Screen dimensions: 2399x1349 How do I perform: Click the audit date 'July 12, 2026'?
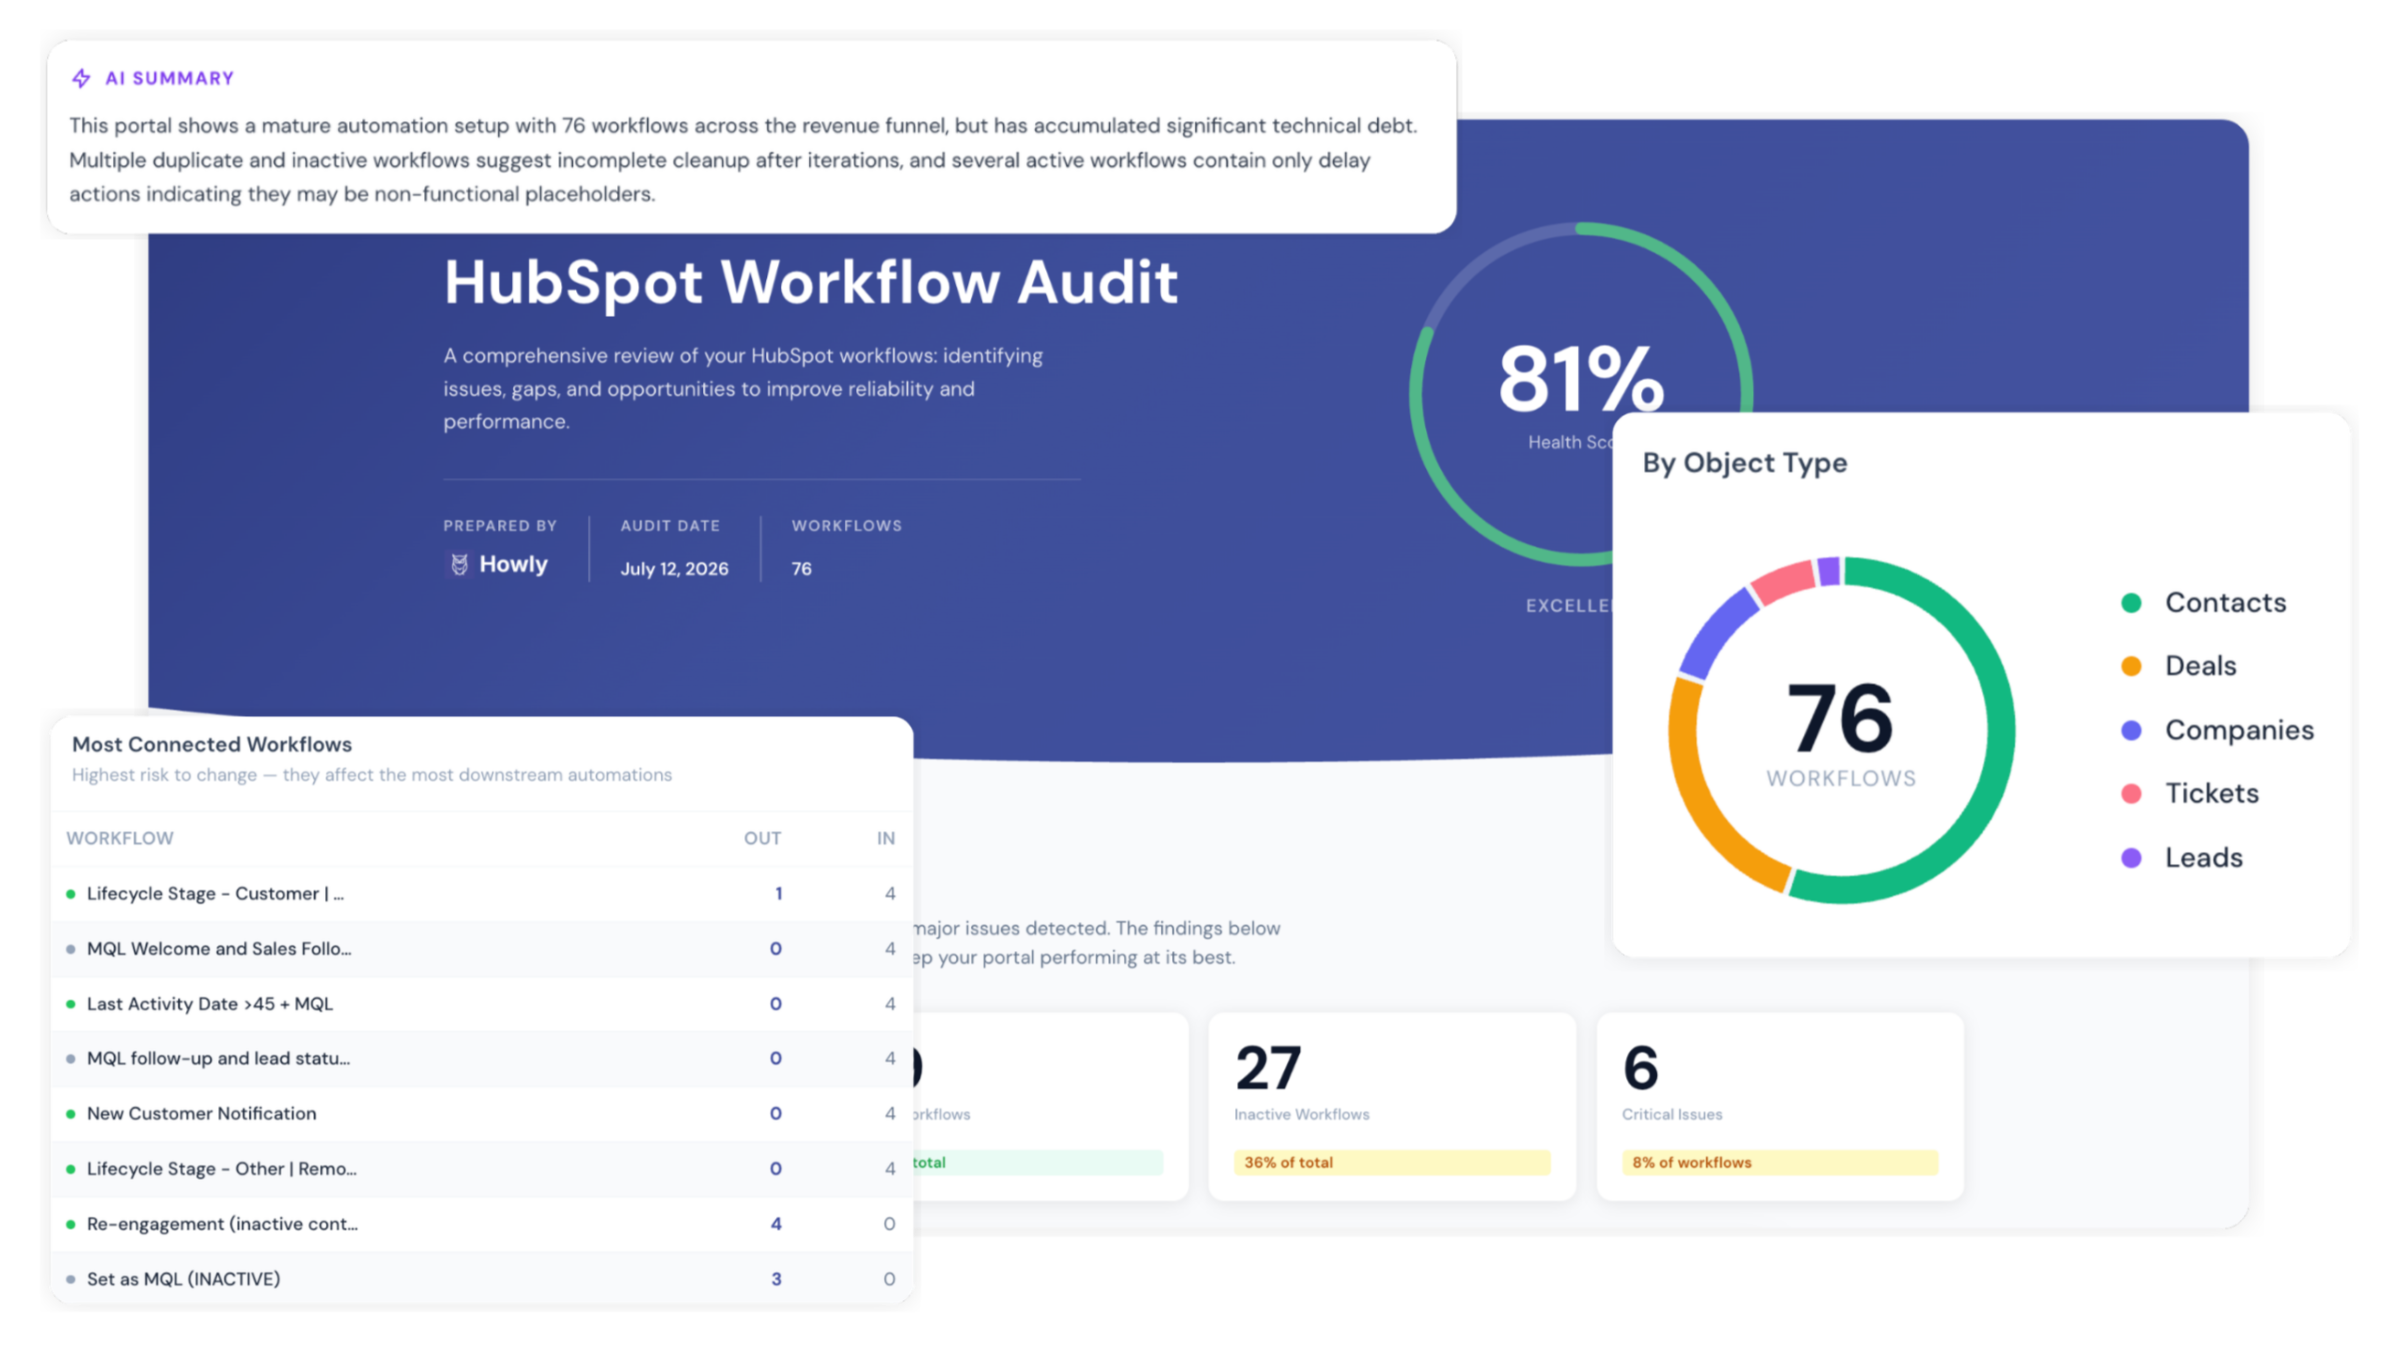(x=674, y=569)
